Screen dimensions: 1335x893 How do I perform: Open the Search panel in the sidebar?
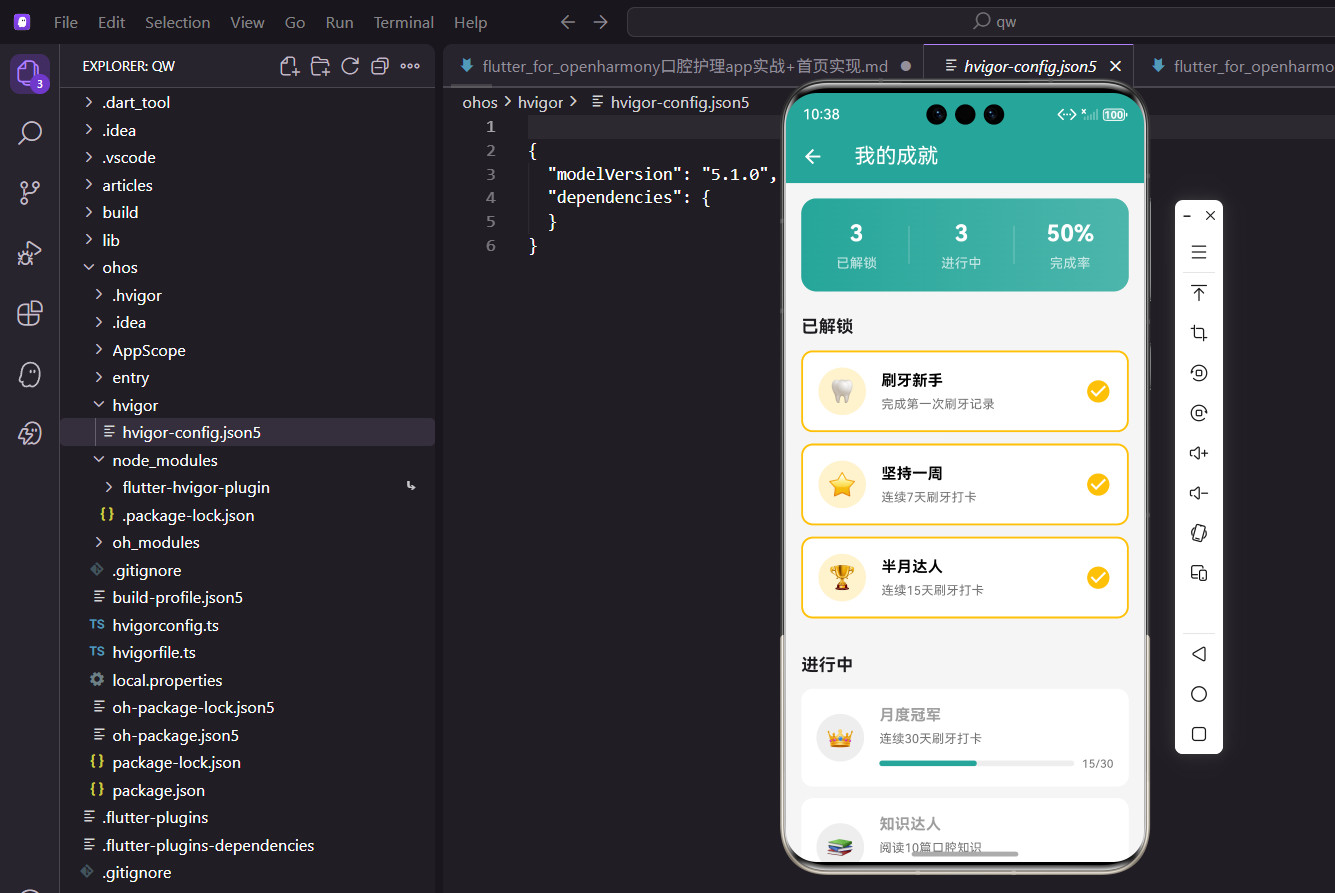pos(29,132)
